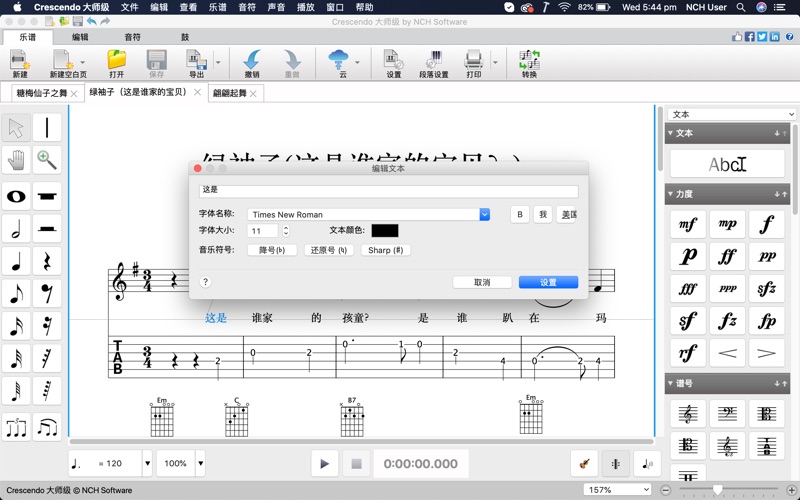Open the Times New Roman font dropdown
Image resolution: width=800 pixels, height=500 pixels.
[x=484, y=214]
